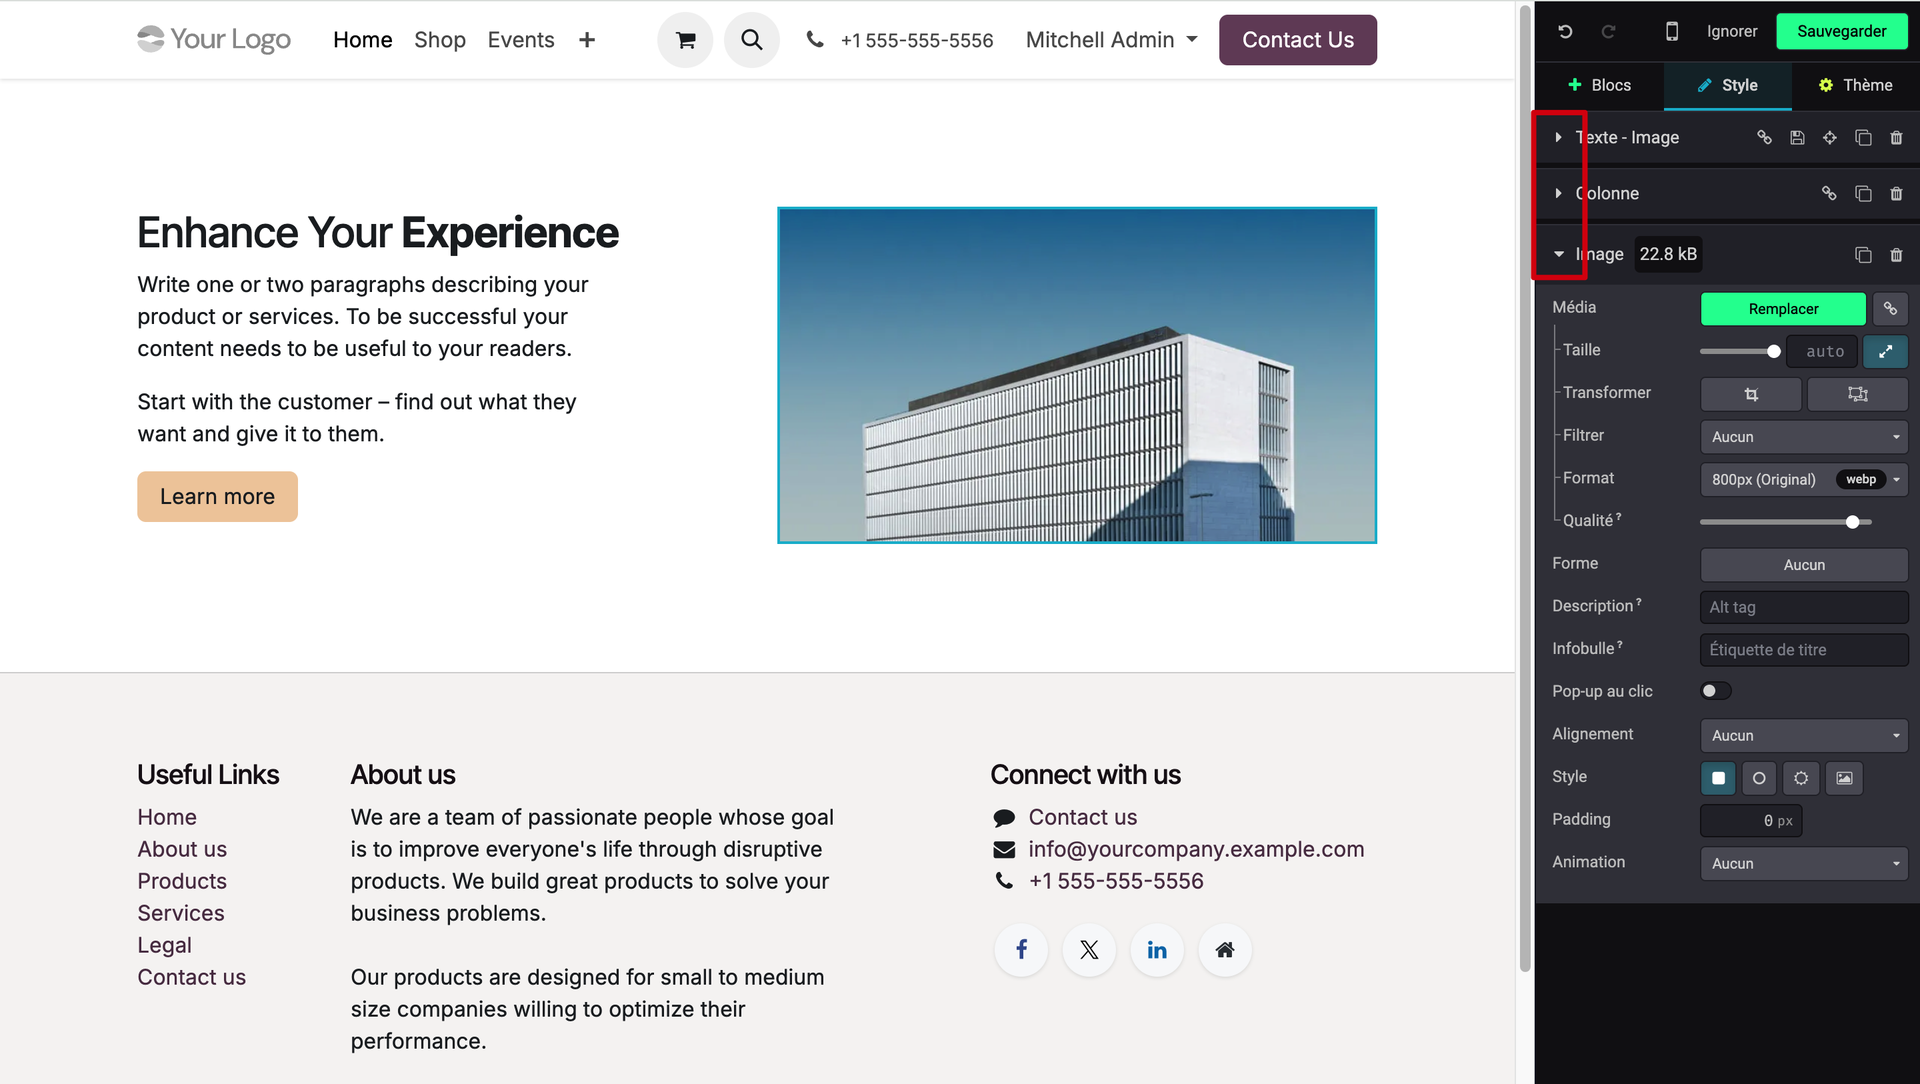Image resolution: width=1920 pixels, height=1084 pixels.
Task: Open the Thème tab
Action: pyautogui.click(x=1855, y=85)
